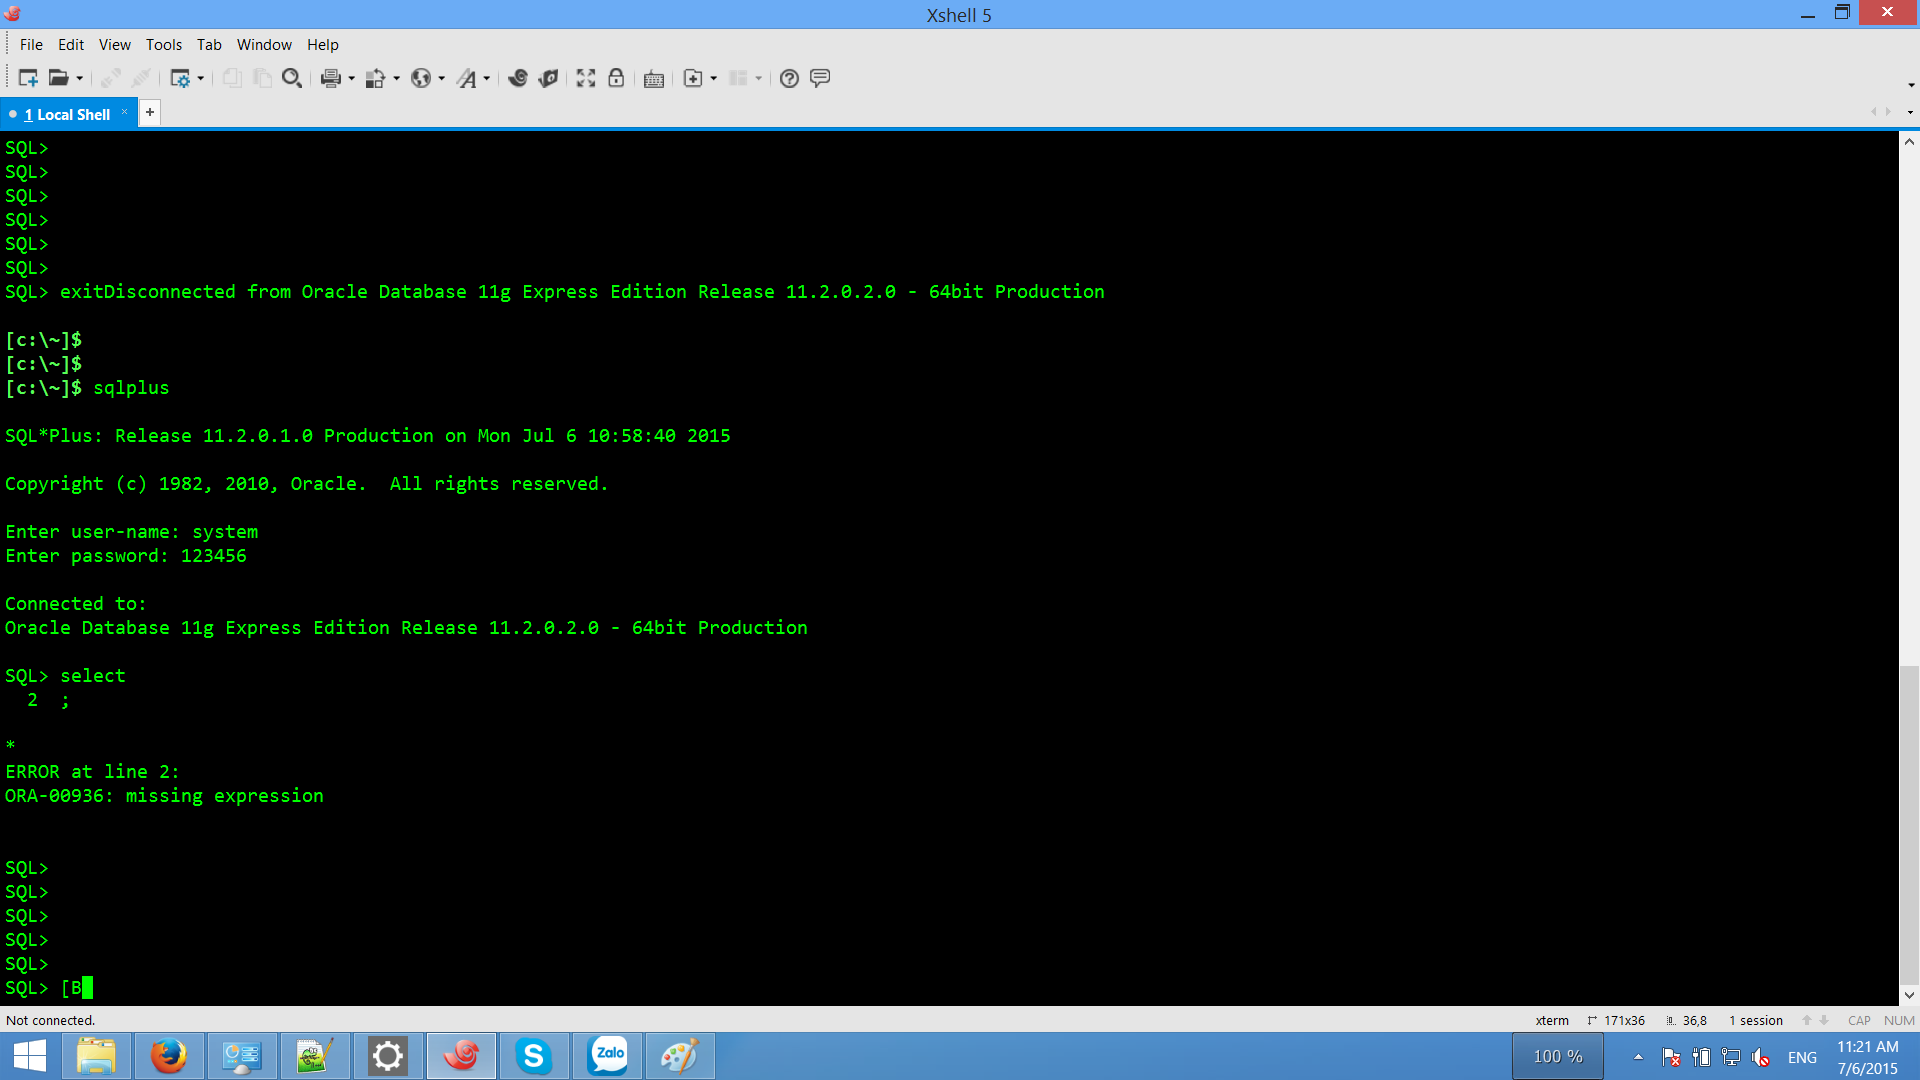Click the vertical scrollbar thumb
Viewport: 1920px width, 1080px height.
1909,825
